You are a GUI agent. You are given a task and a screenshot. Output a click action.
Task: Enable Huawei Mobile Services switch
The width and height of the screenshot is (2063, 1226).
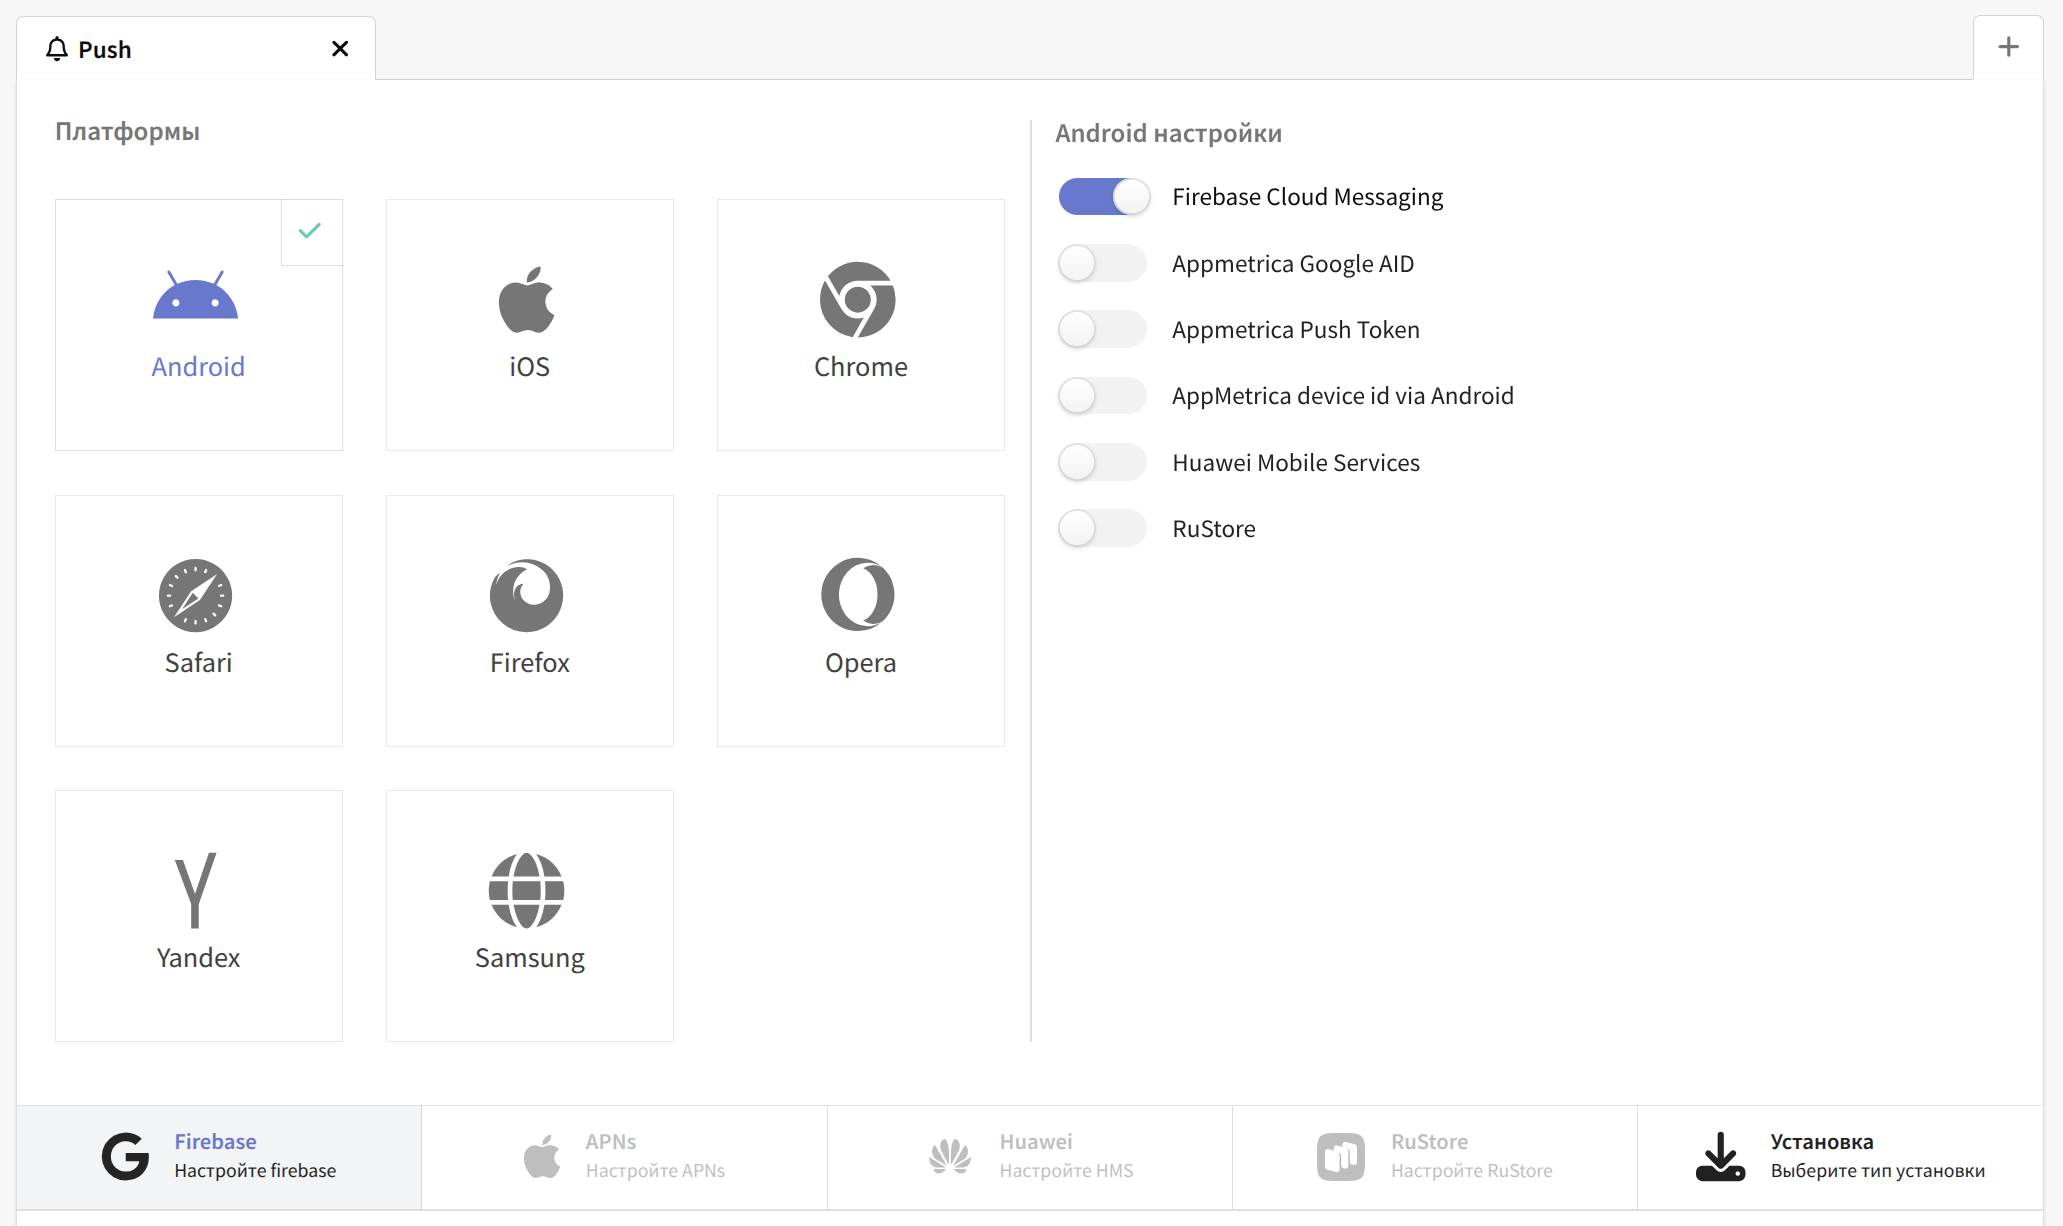click(x=1103, y=463)
